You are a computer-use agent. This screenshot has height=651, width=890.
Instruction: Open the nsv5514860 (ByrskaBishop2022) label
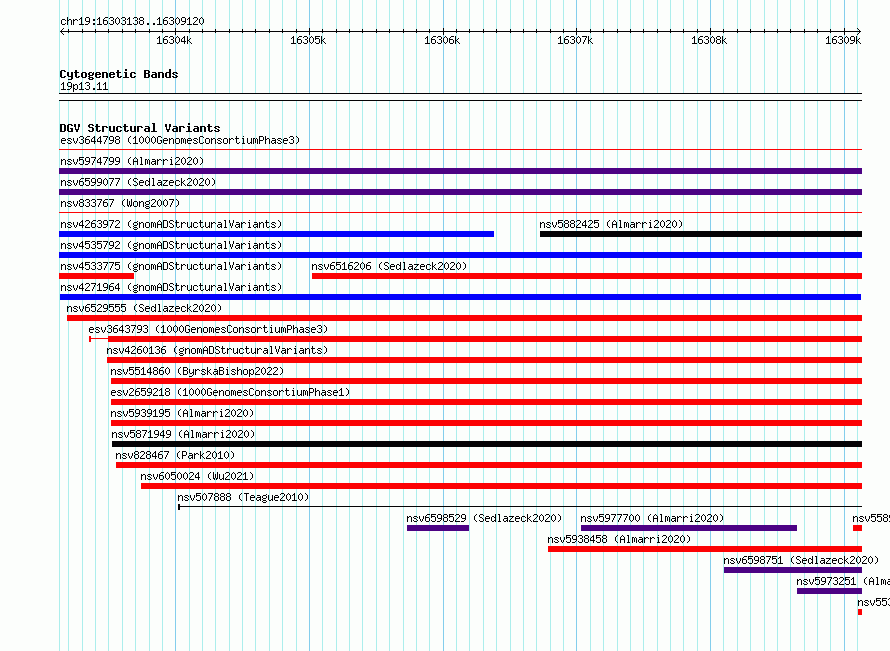click(x=197, y=371)
